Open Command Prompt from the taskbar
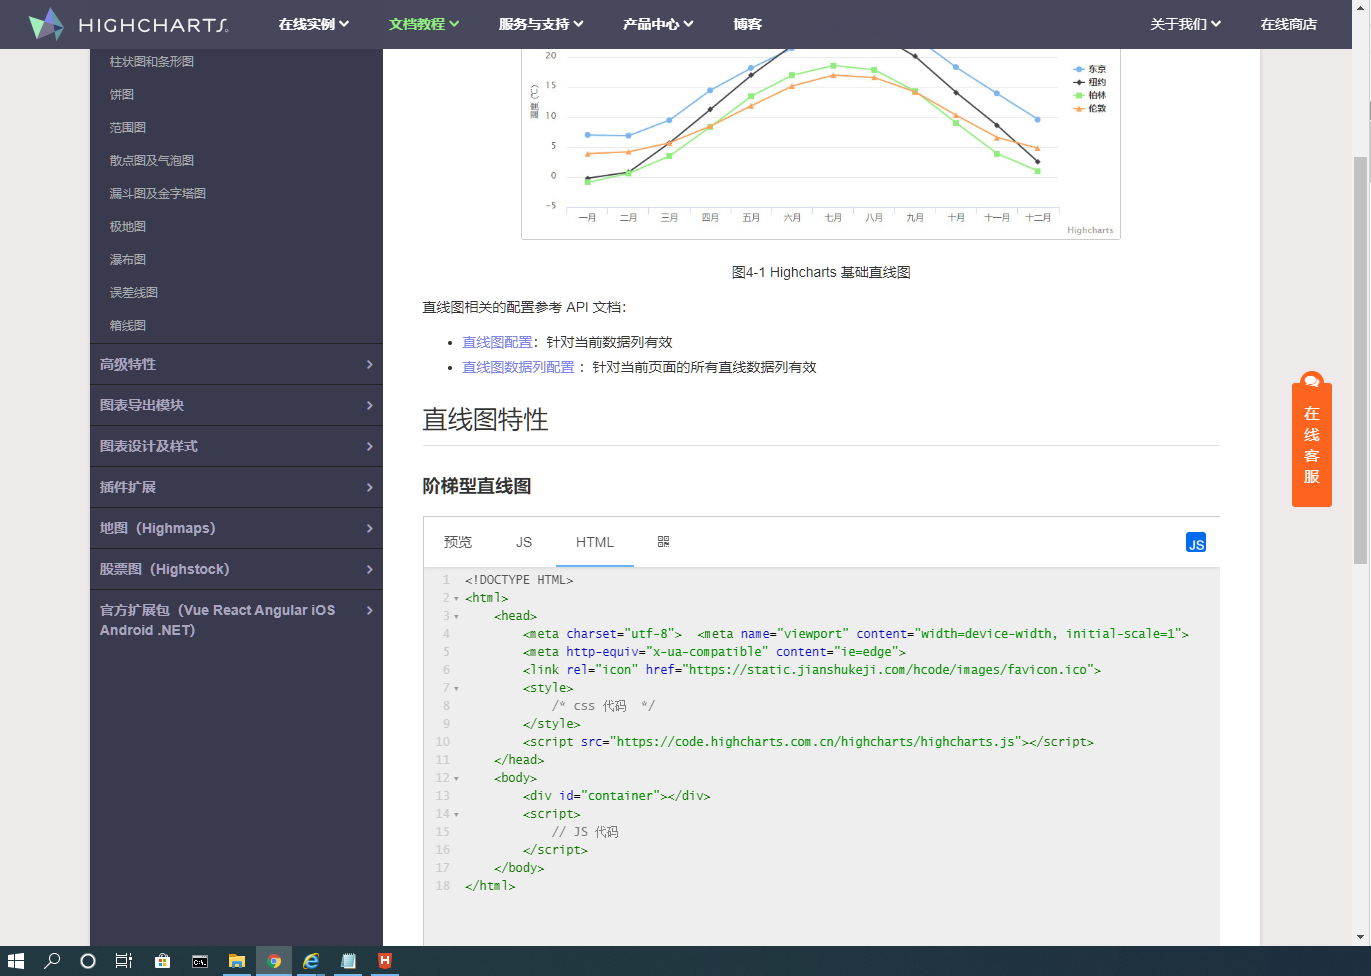 [x=200, y=961]
